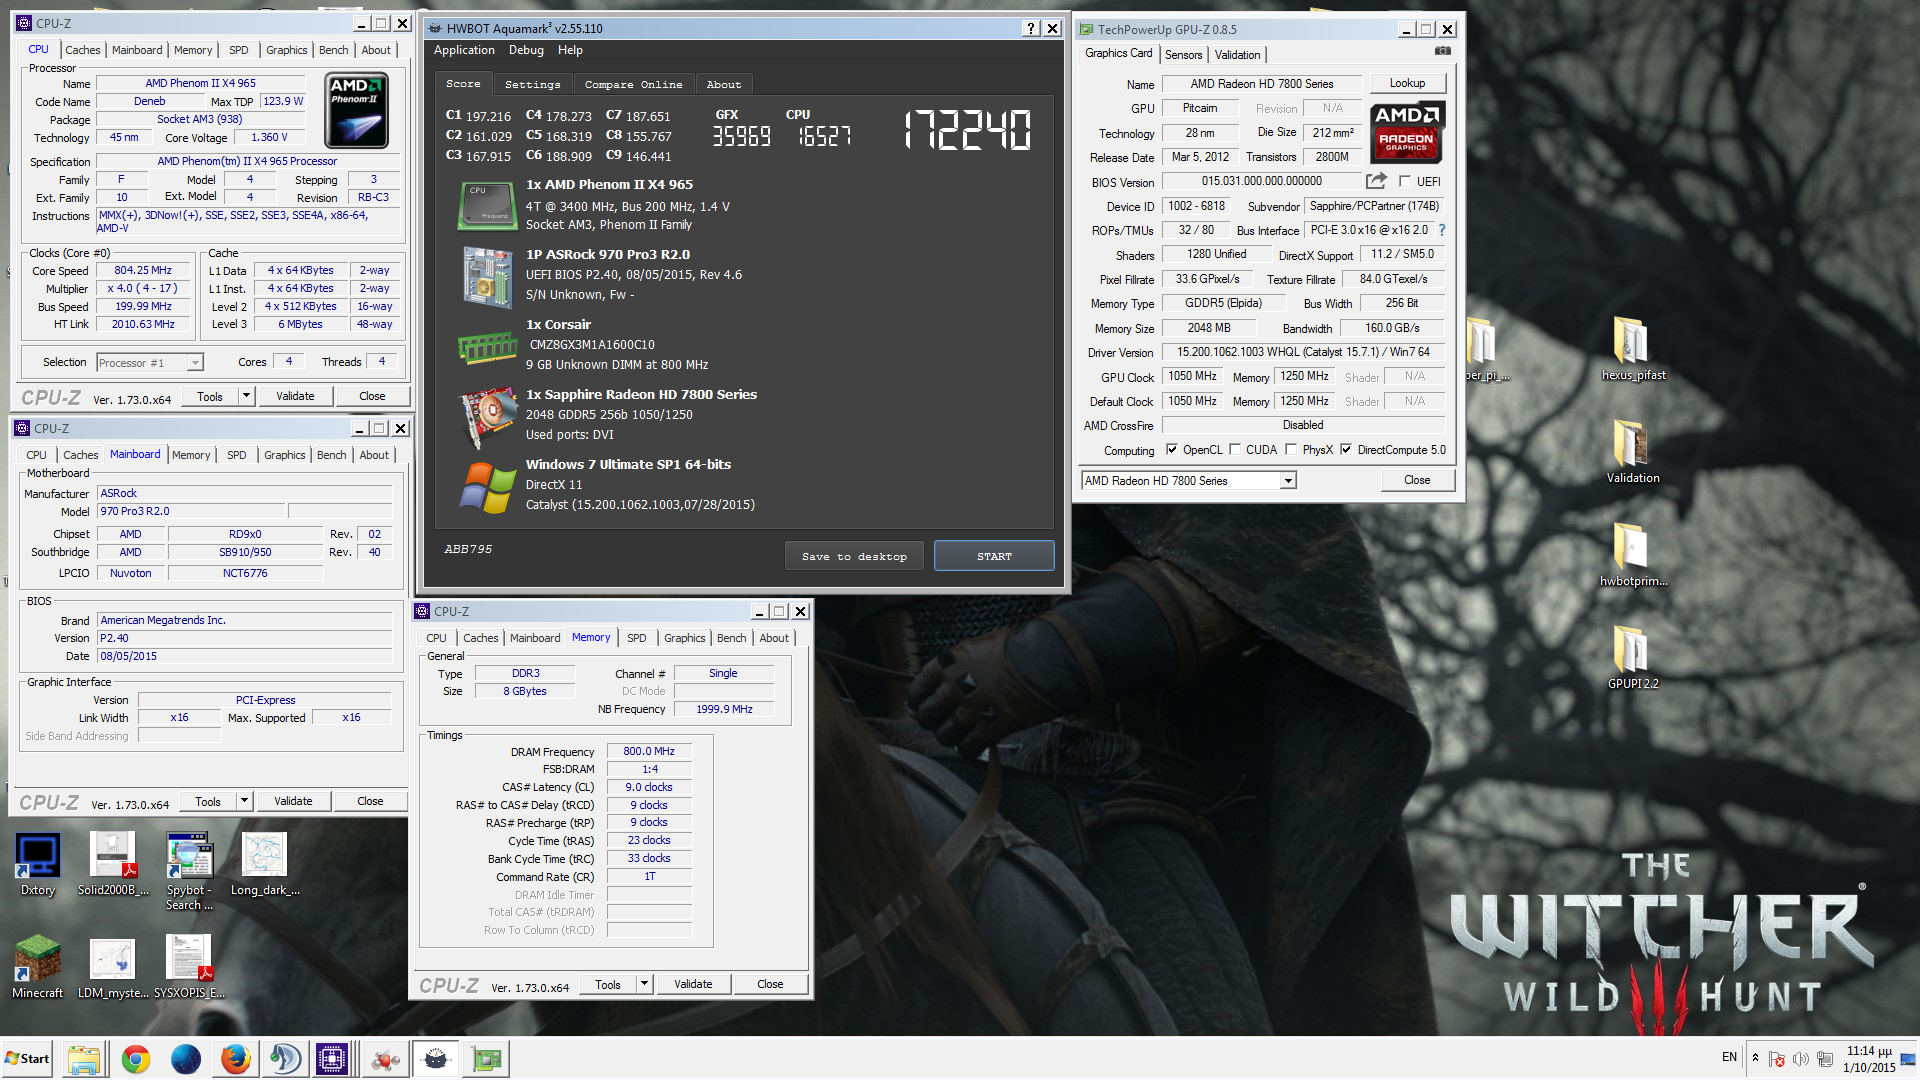The width and height of the screenshot is (1920, 1080).
Task: Toggle the PhysX checkbox
Action: 1291,450
